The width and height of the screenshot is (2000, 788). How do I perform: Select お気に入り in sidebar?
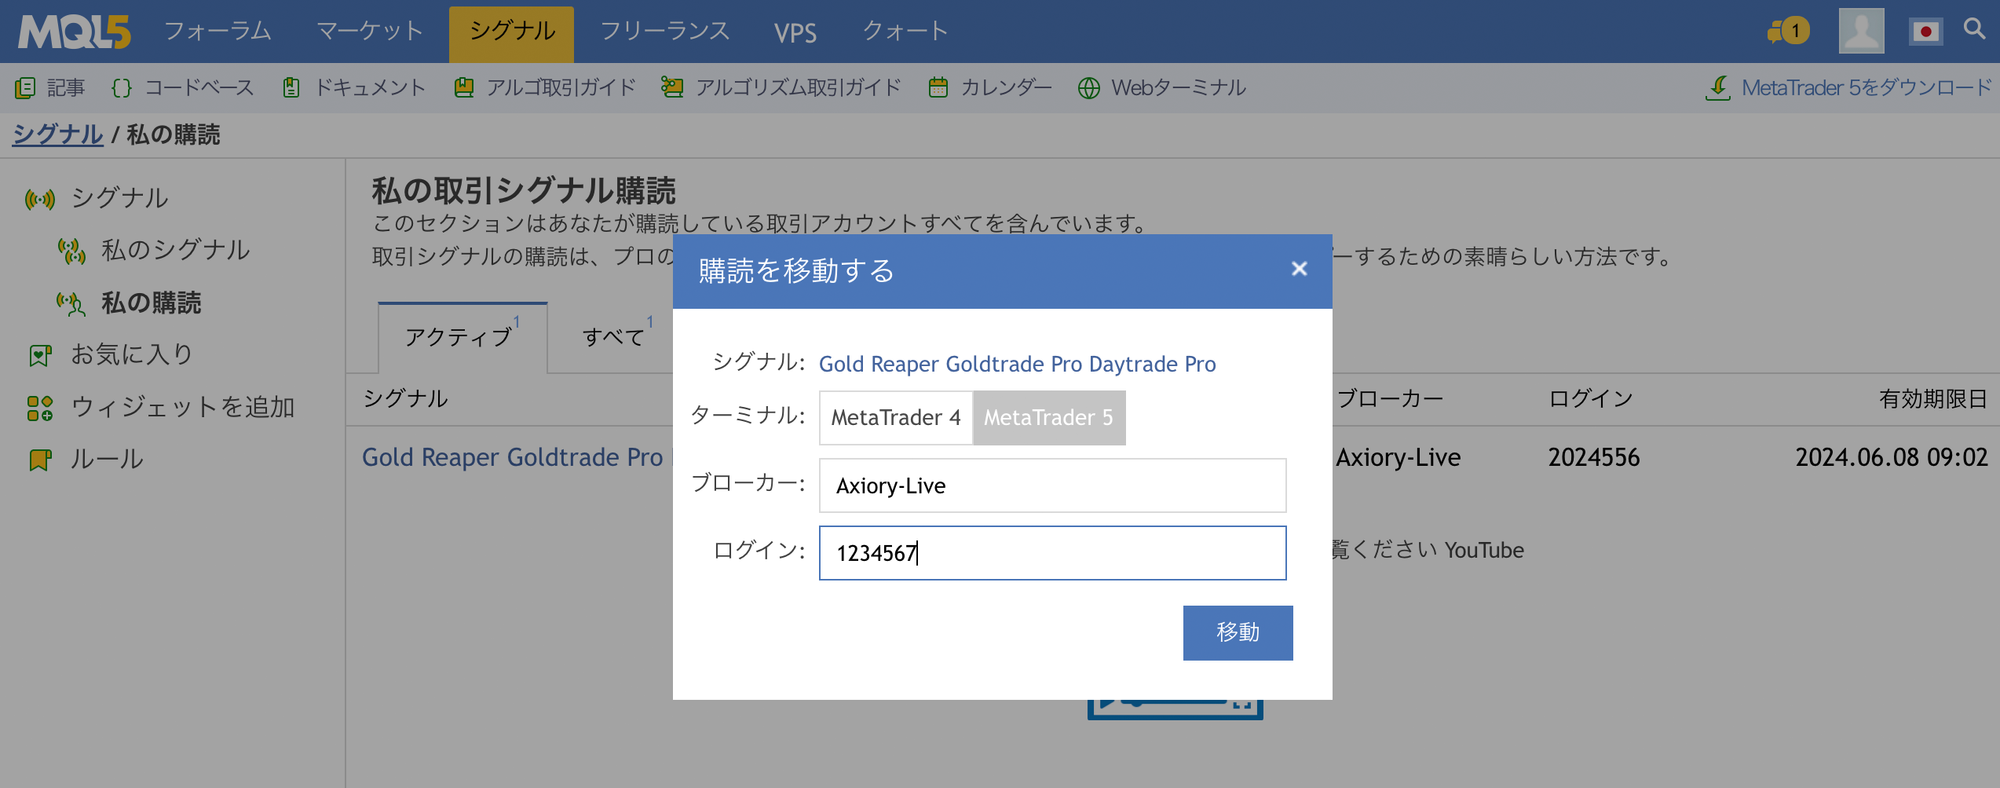tap(131, 355)
